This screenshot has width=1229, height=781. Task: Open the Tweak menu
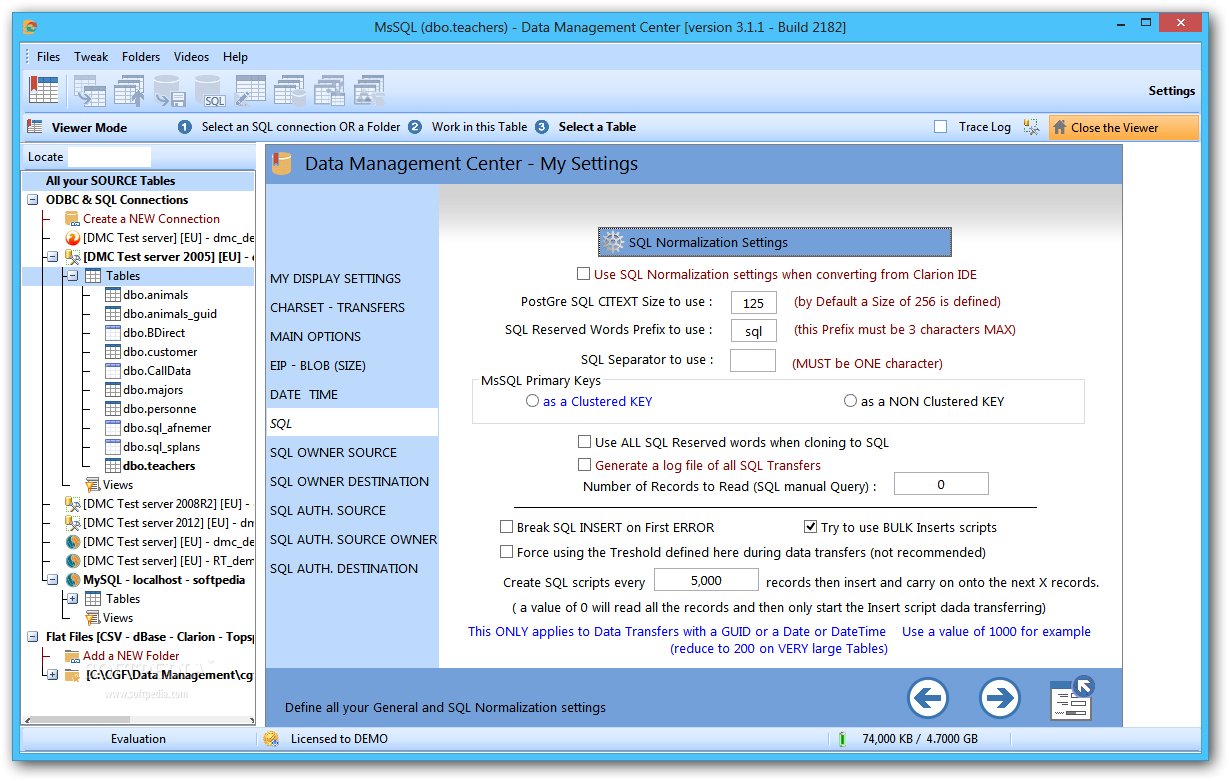click(x=91, y=57)
